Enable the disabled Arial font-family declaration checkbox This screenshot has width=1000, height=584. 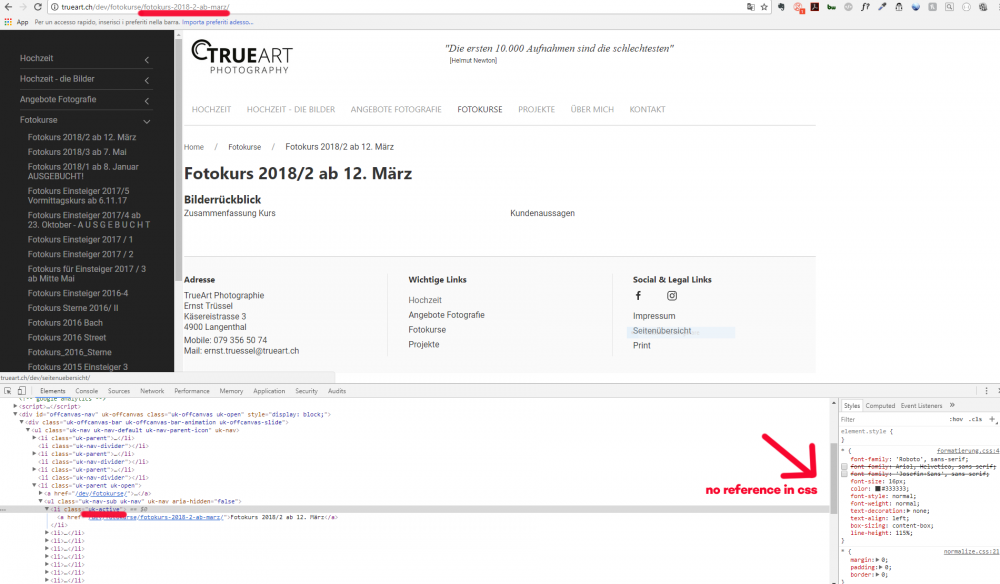(x=844, y=466)
